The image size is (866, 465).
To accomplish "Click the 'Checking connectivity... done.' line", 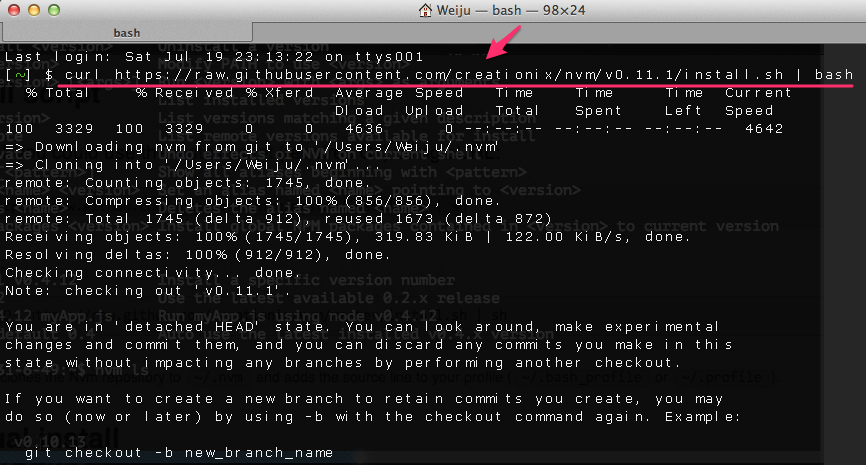I will (152, 272).
